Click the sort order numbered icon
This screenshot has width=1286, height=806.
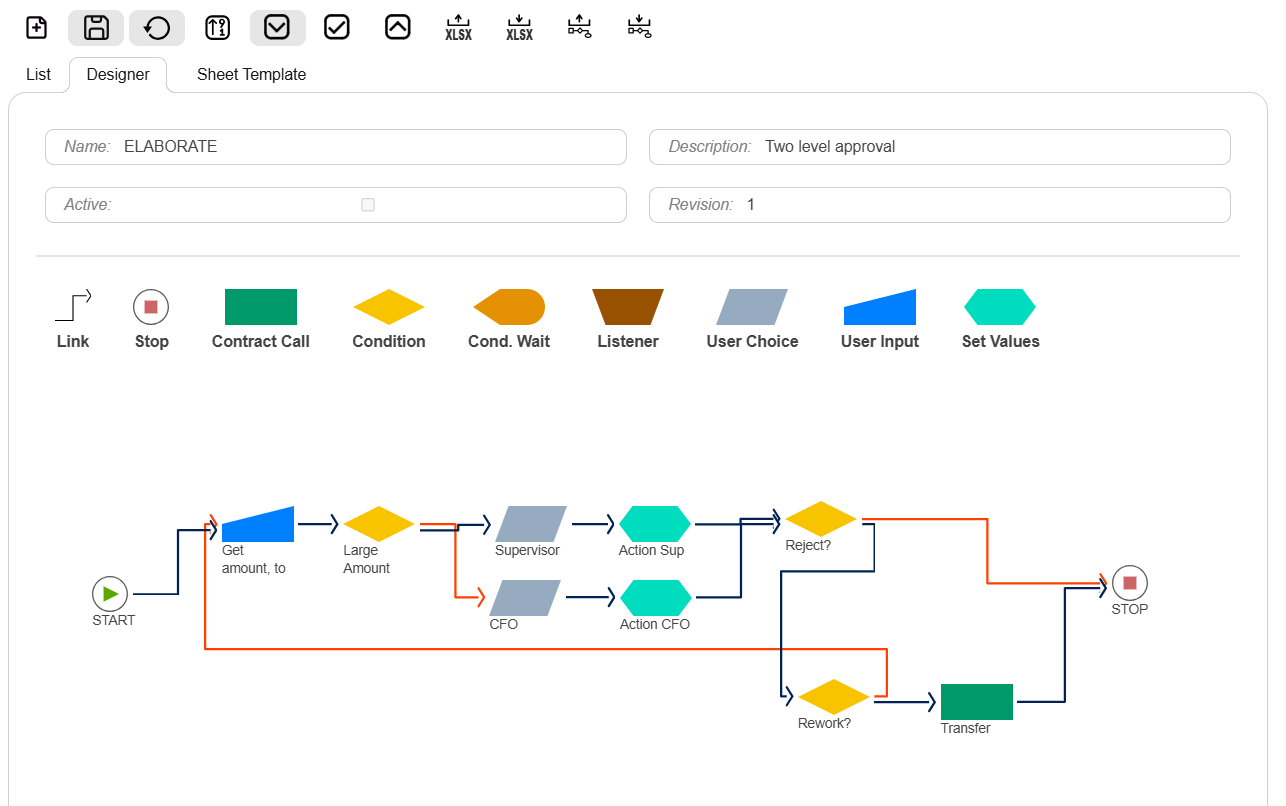pyautogui.click(x=217, y=28)
